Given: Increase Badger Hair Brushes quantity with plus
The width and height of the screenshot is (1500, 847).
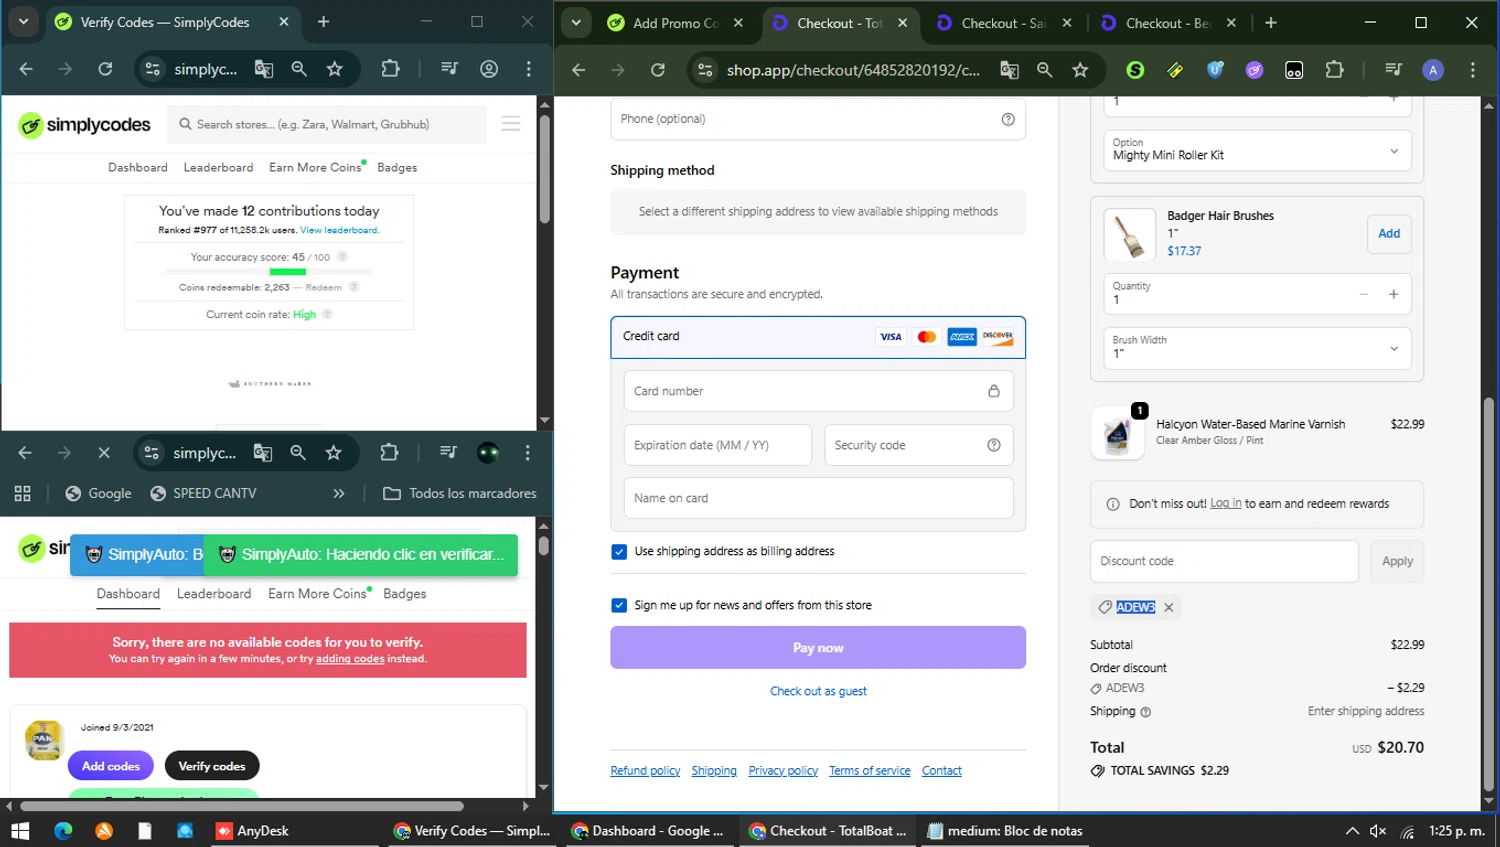Looking at the screenshot, I should coord(1393,294).
